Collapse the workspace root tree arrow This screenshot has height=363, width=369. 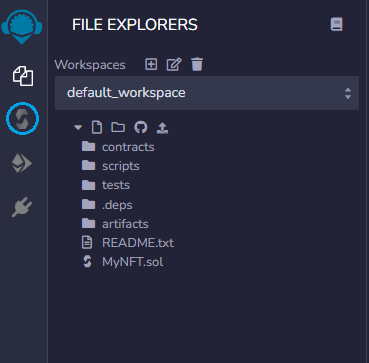tap(78, 127)
